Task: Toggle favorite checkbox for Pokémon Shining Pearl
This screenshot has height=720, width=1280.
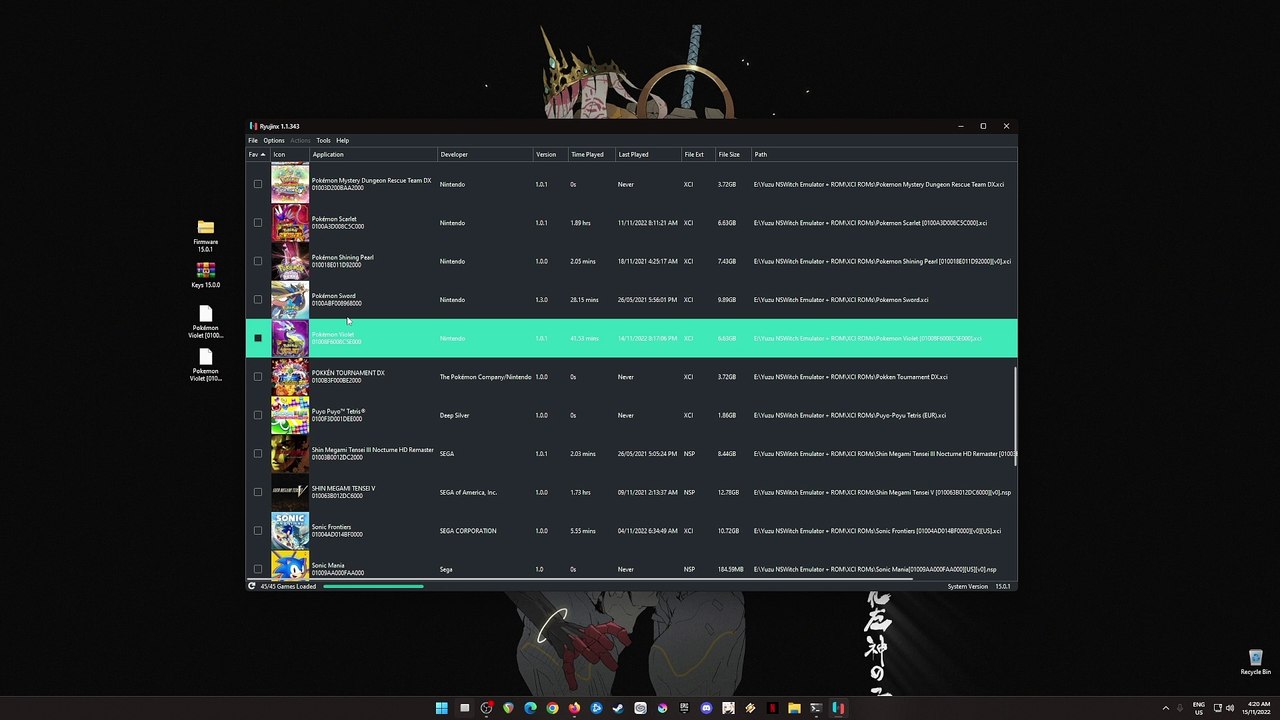Action: pyautogui.click(x=258, y=261)
